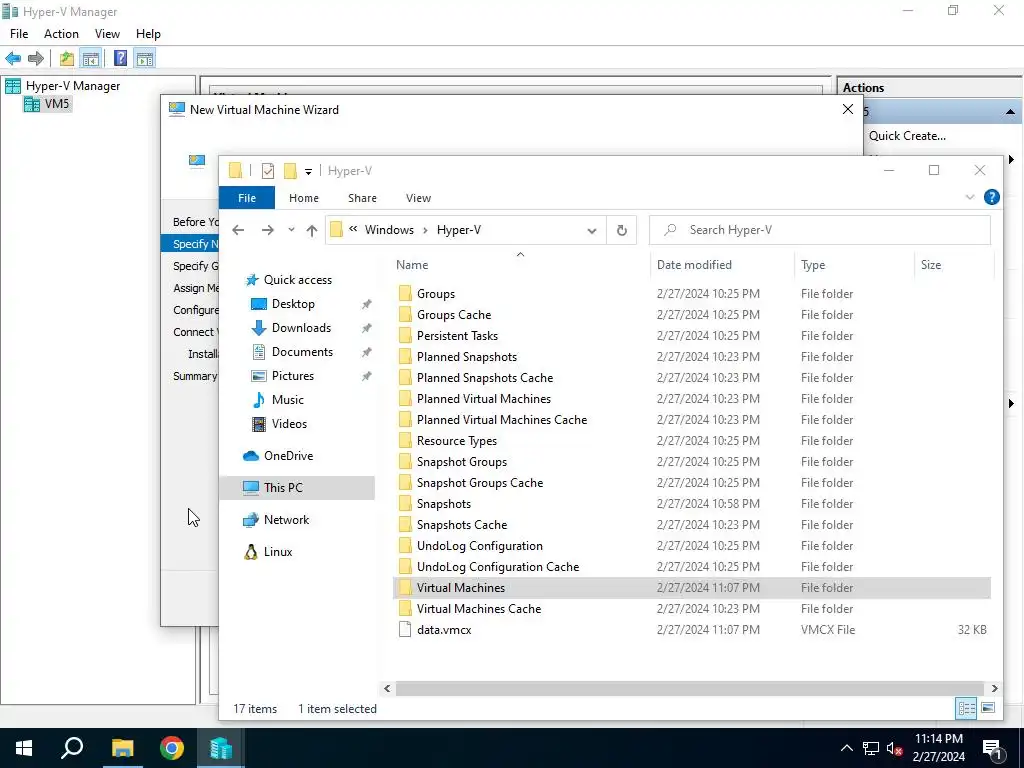Click the Refresh button beside the address bar
This screenshot has width=1024, height=768.
[622, 230]
